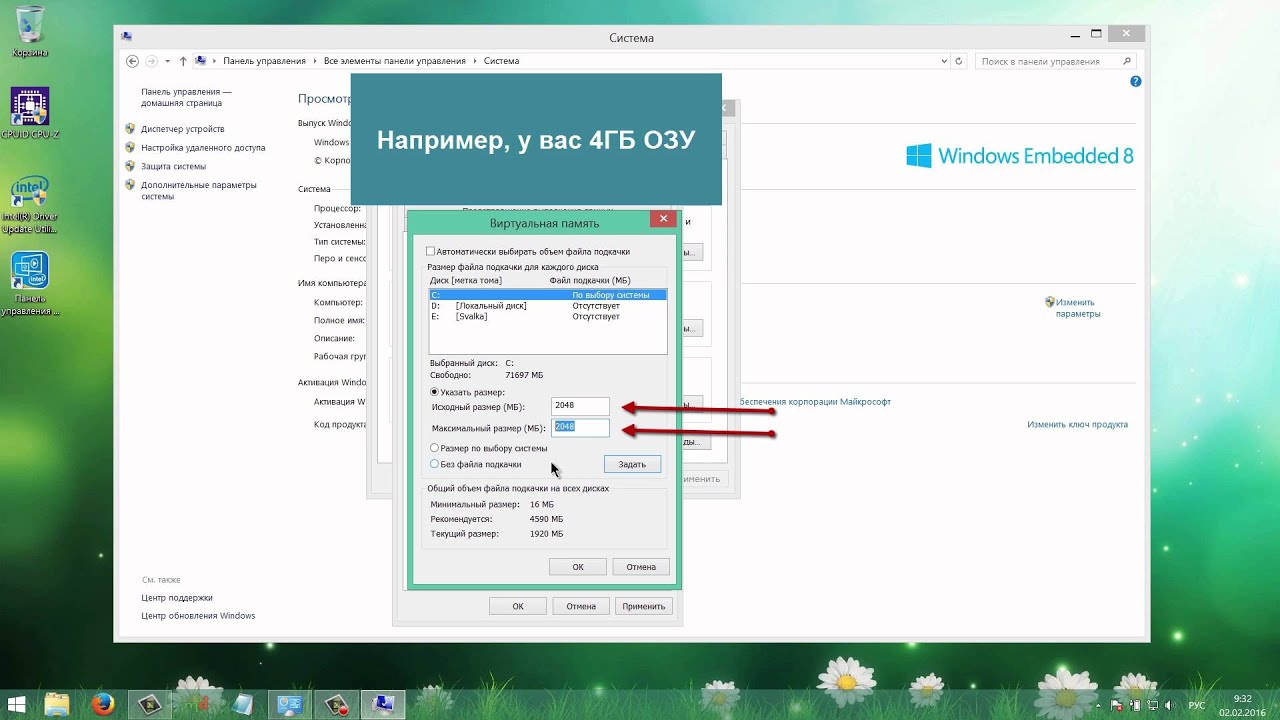The height and width of the screenshot is (720, 1280).
Task: Click the Изменить параметры link
Action: [x=1077, y=308]
